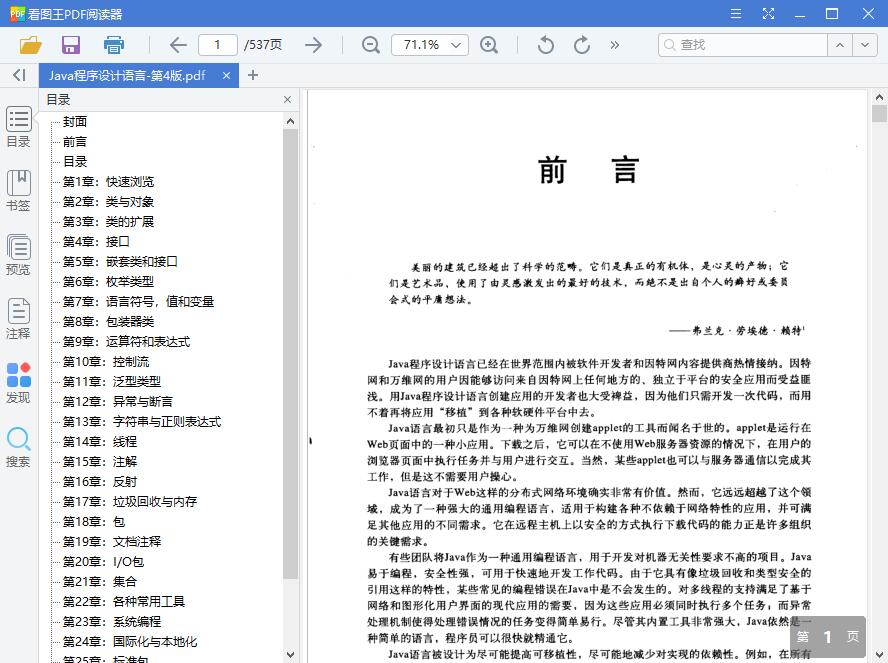This screenshot has width=888, height=663.
Task: Show more toolbar tools via double chevron
Action: (614, 45)
